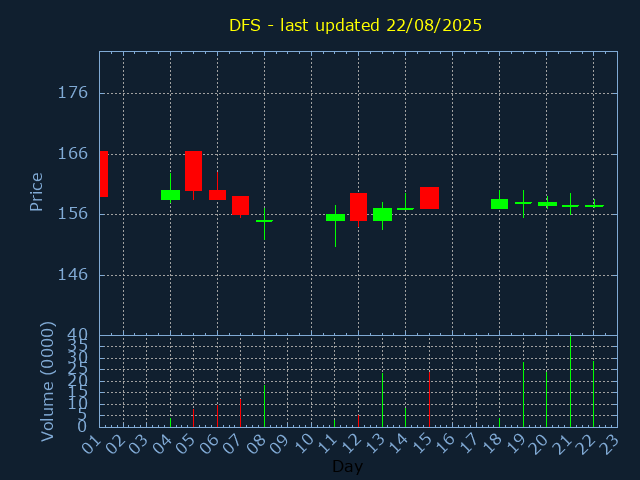Viewport: 640px width, 480px height.
Task: Click the red candlestick for day 07
Action: pos(240,205)
